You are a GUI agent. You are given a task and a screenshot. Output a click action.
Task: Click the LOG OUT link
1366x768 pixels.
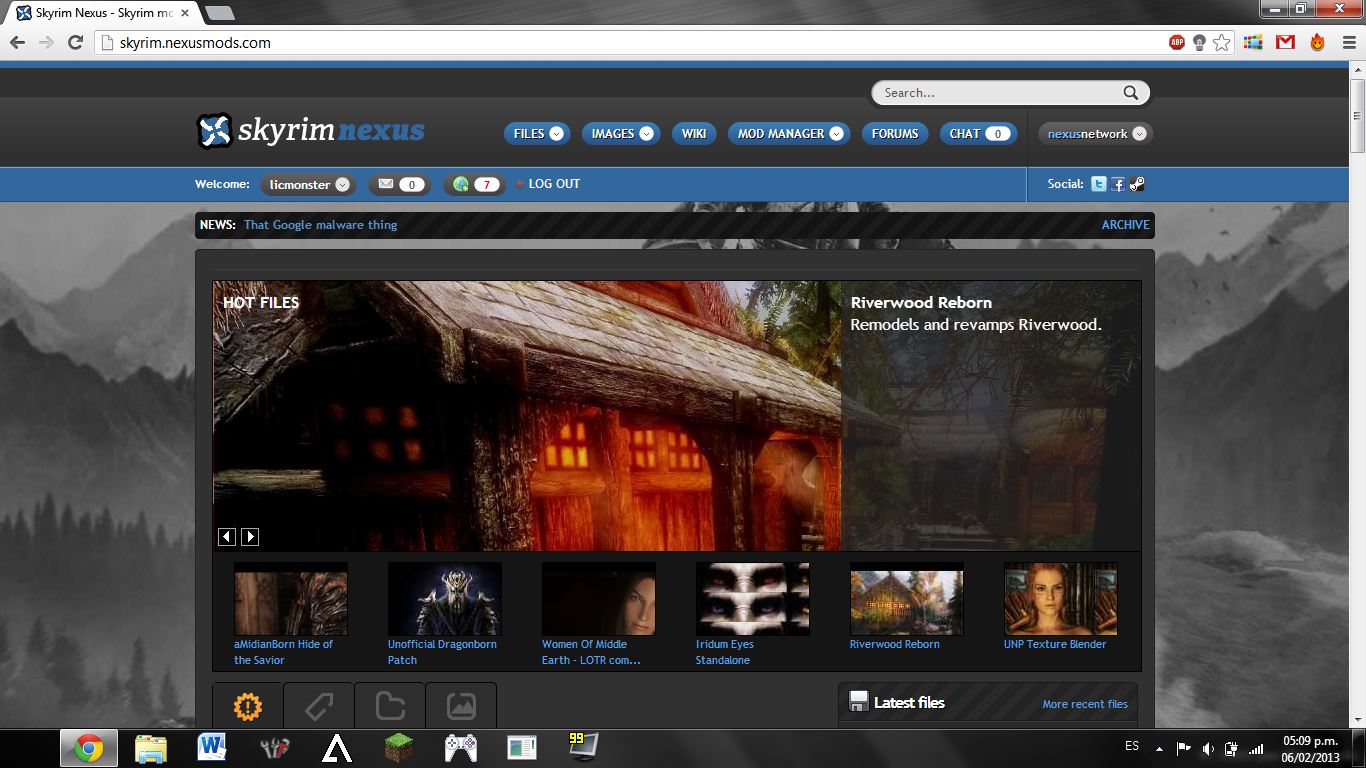click(553, 184)
